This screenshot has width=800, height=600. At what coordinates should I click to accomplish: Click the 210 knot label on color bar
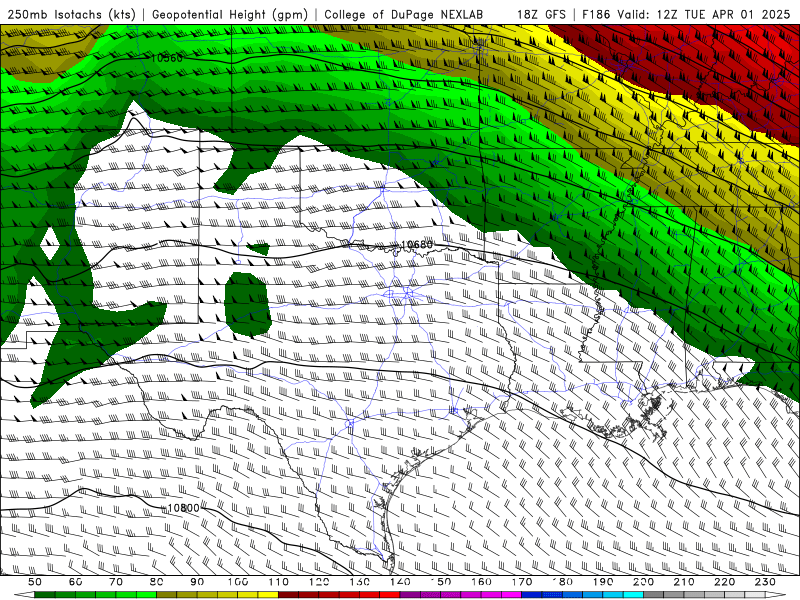click(x=684, y=582)
